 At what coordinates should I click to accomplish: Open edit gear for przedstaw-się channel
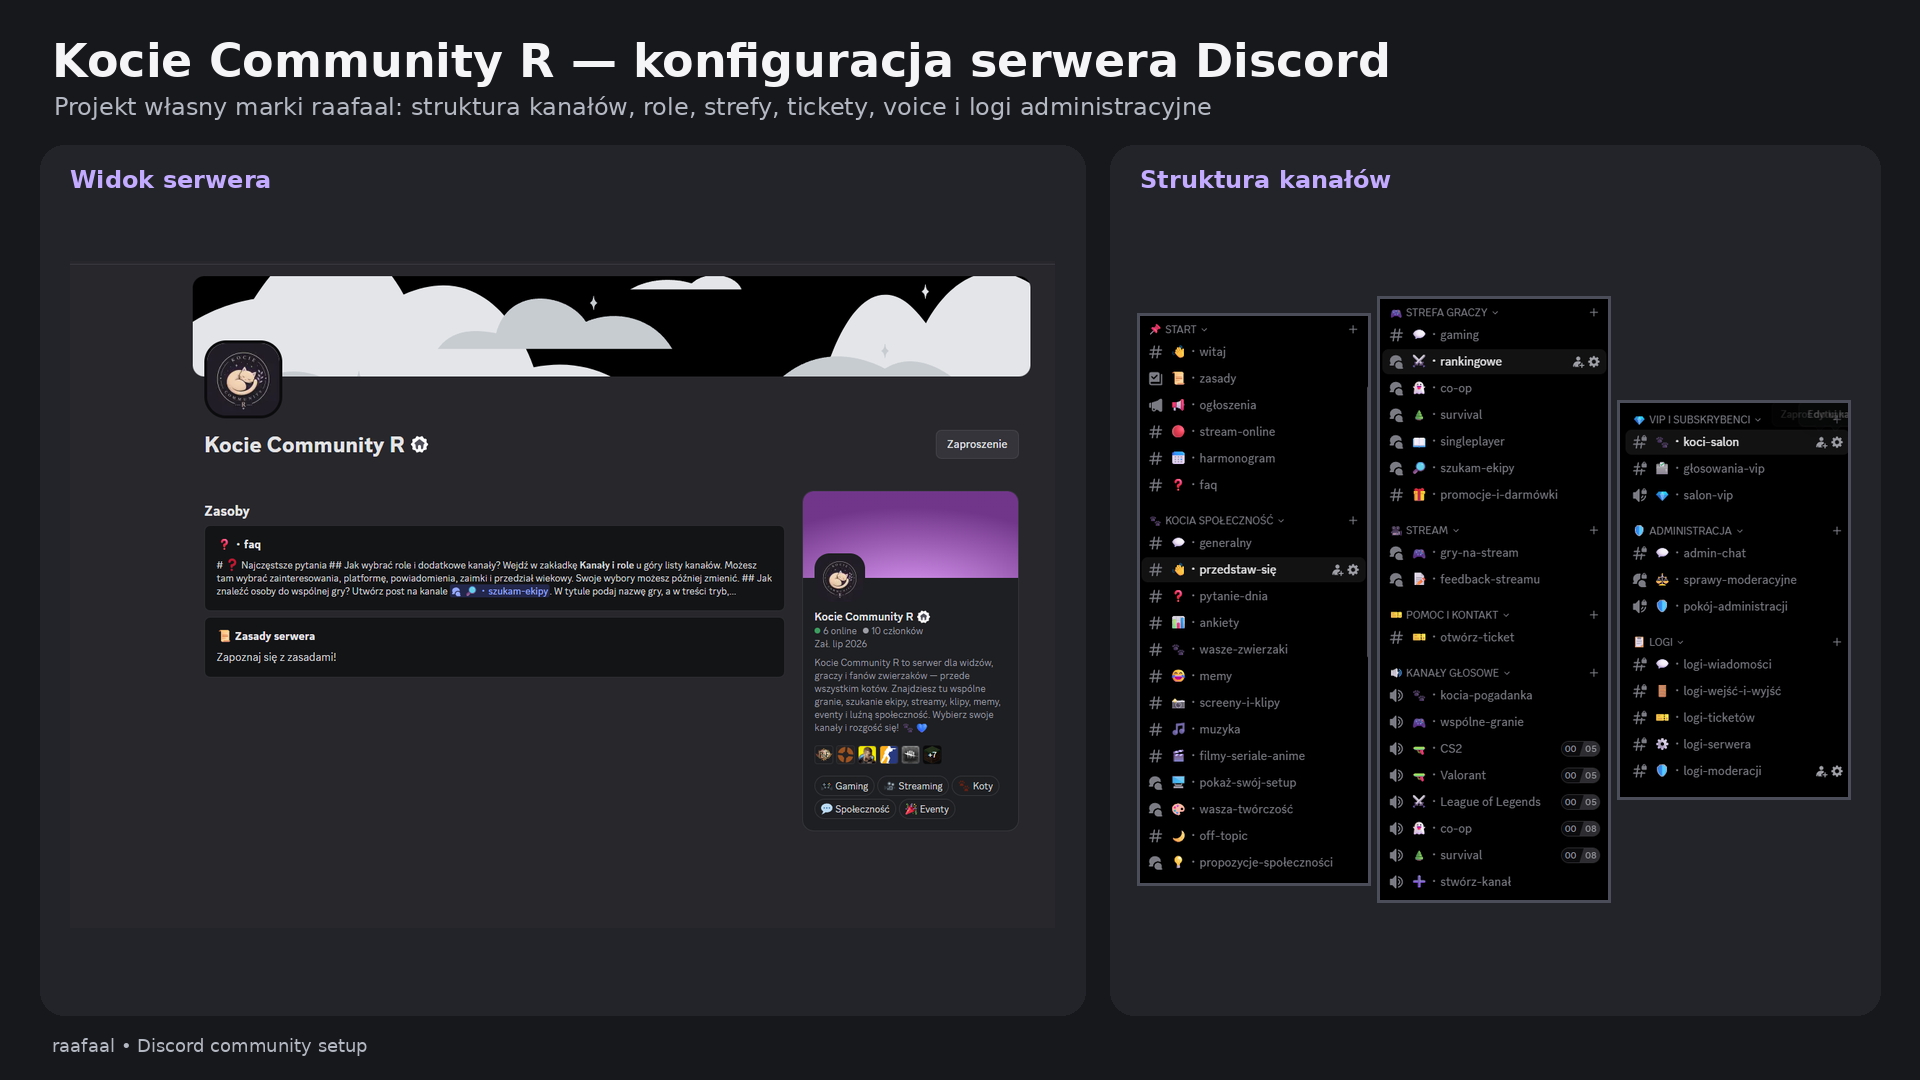(1353, 570)
